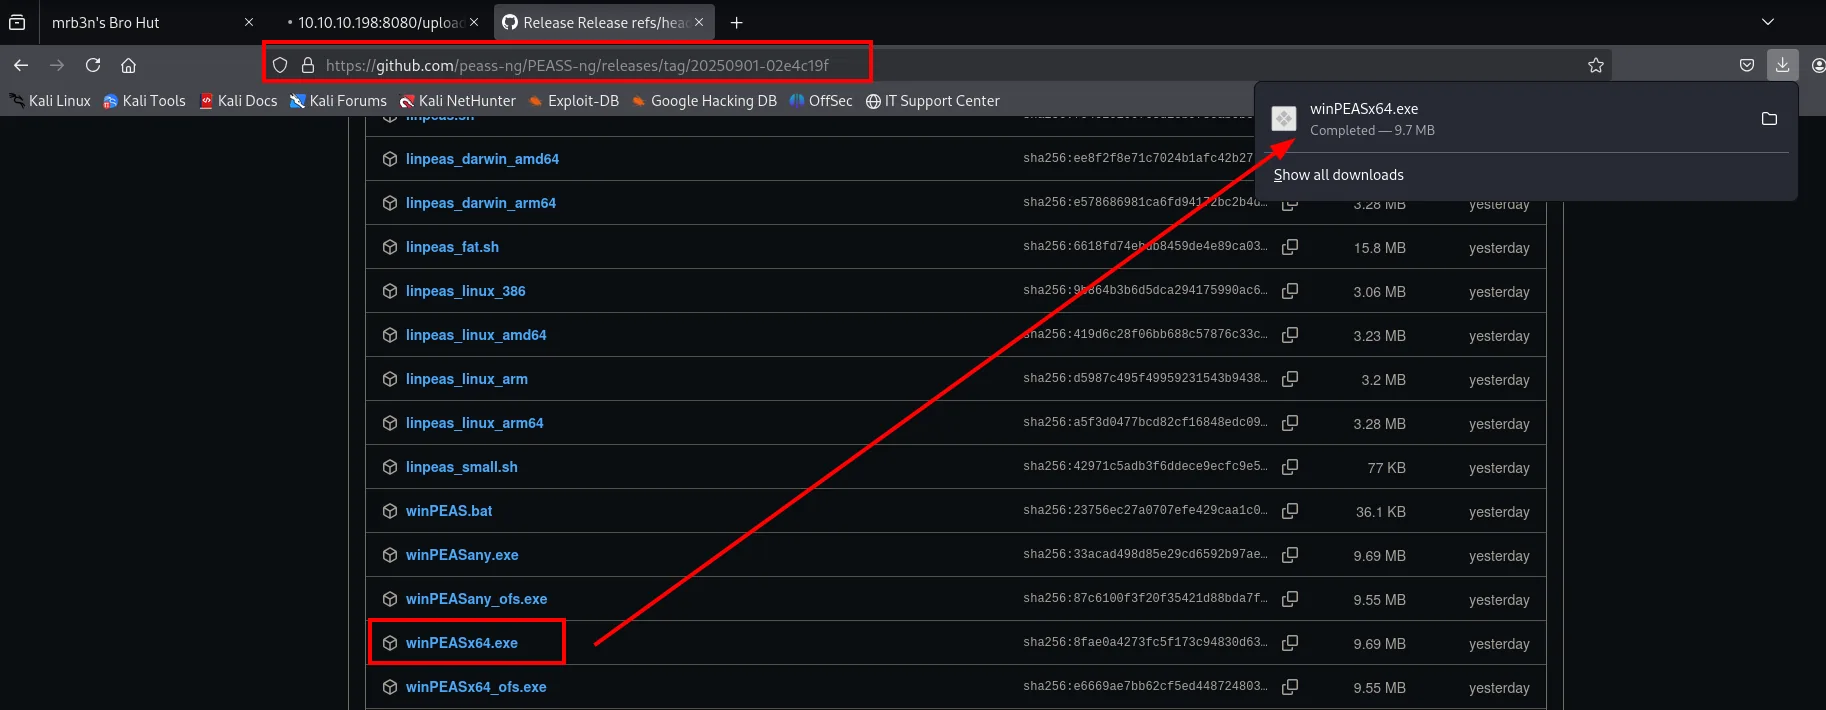1826x710 pixels.
Task: Download linpeas_linux_amd64 asset
Action: point(476,335)
